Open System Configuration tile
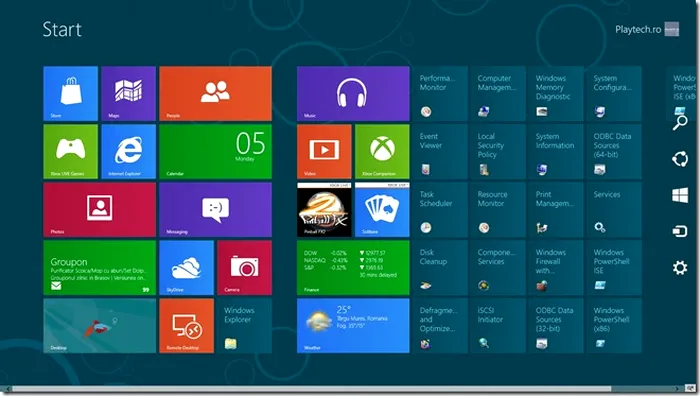700x396 pixels. click(x=614, y=93)
